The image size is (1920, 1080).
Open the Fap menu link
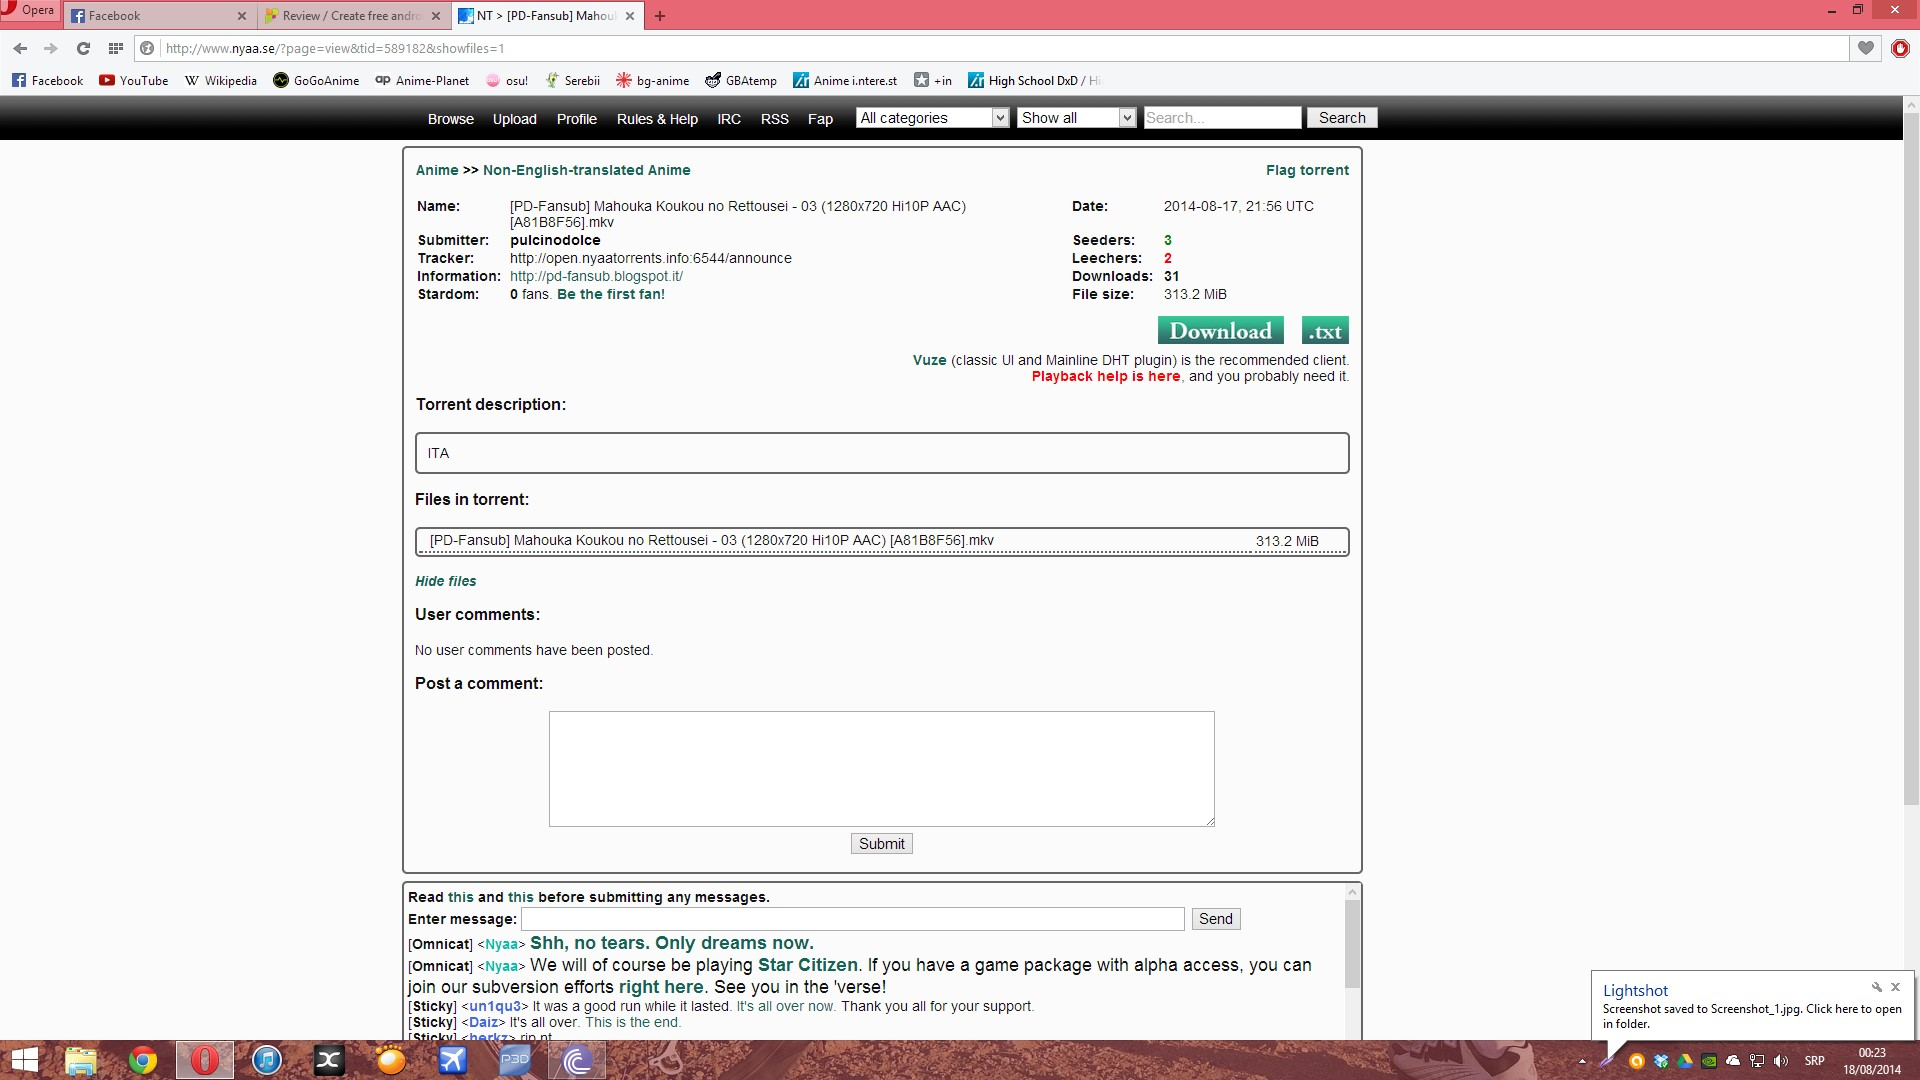tap(820, 119)
